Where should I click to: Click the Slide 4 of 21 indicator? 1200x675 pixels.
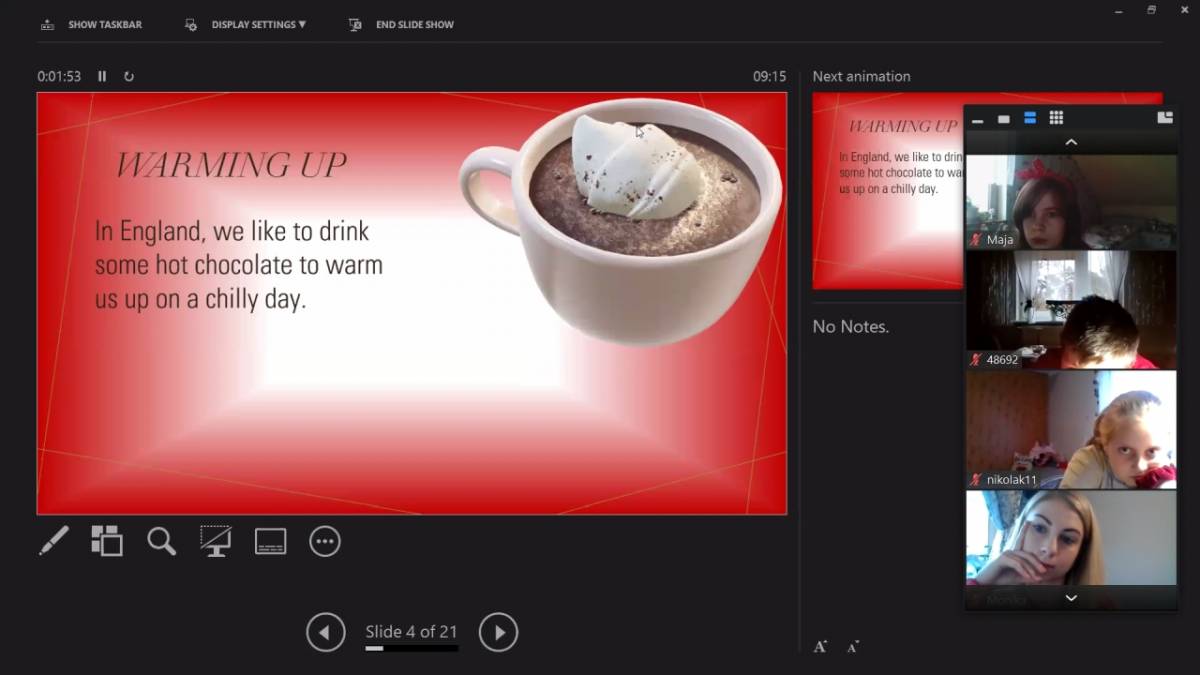pyautogui.click(x=411, y=631)
